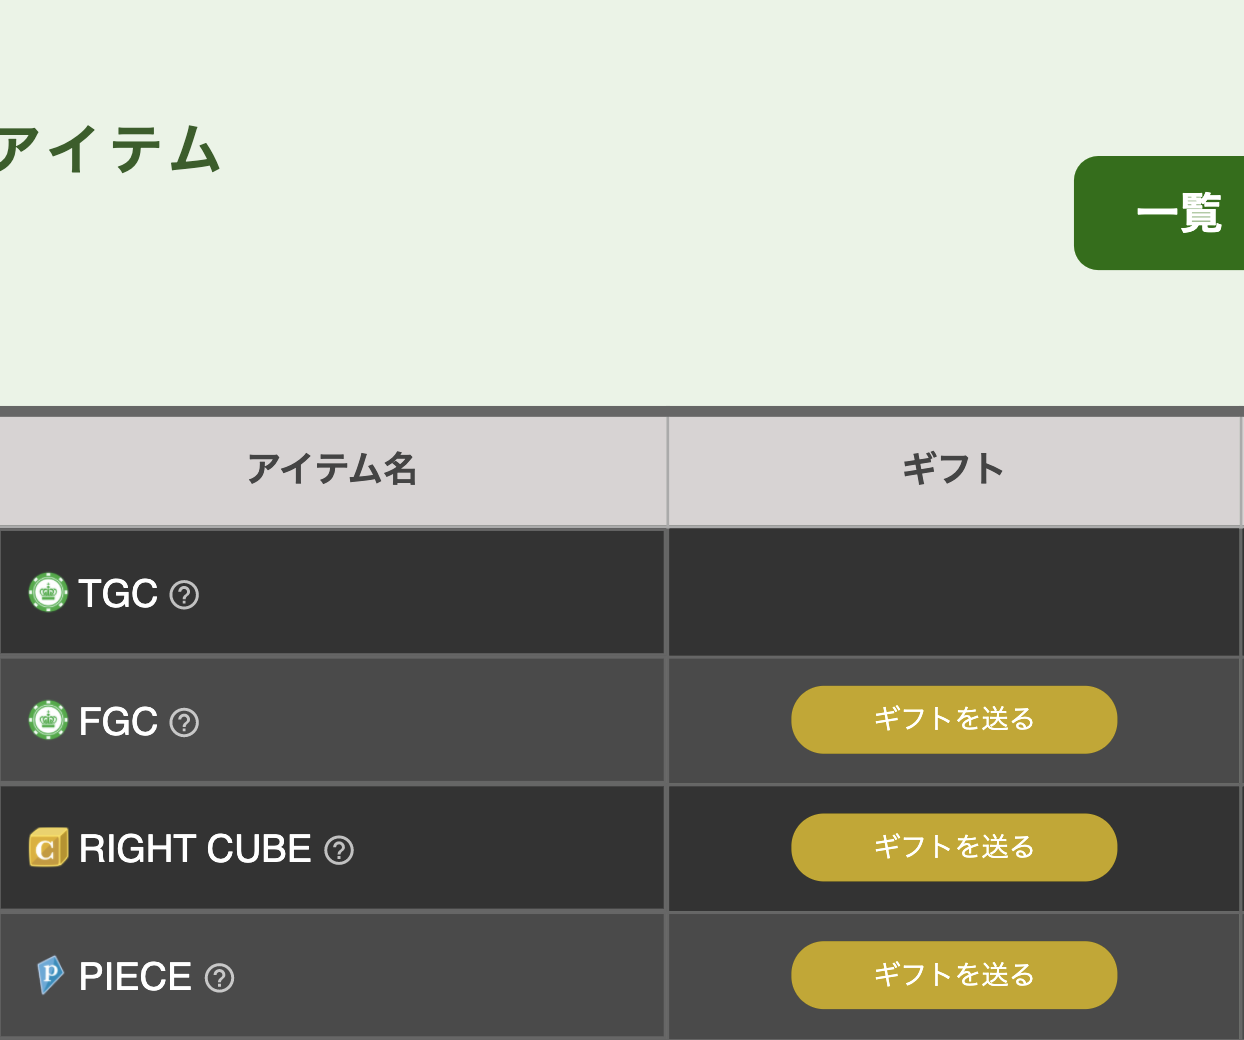Open the PIECE help question mark
Viewport: 1244px width, 1040px height.
[x=219, y=978]
